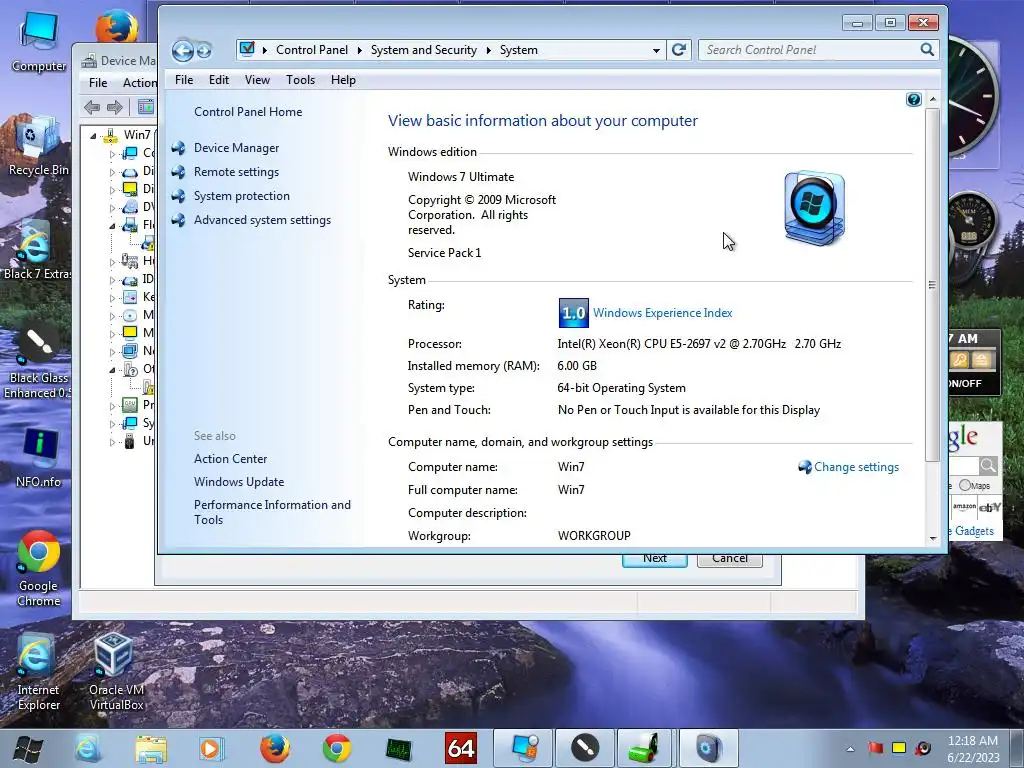Image resolution: width=1024 pixels, height=768 pixels.
Task: Click System and Security in breadcrumb
Action: (424, 50)
